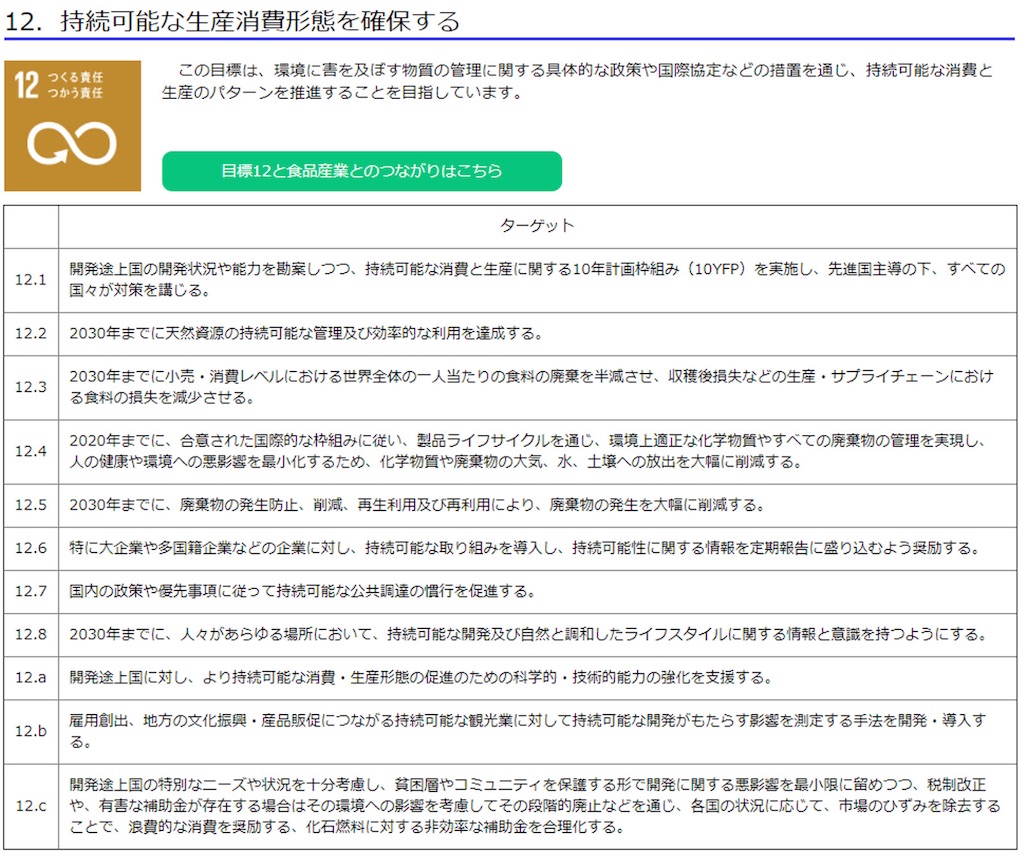Click the heading 12. 持続可能な生産消費形態を確保する
The width and height of the screenshot is (1024, 858).
pyautogui.click(x=232, y=22)
